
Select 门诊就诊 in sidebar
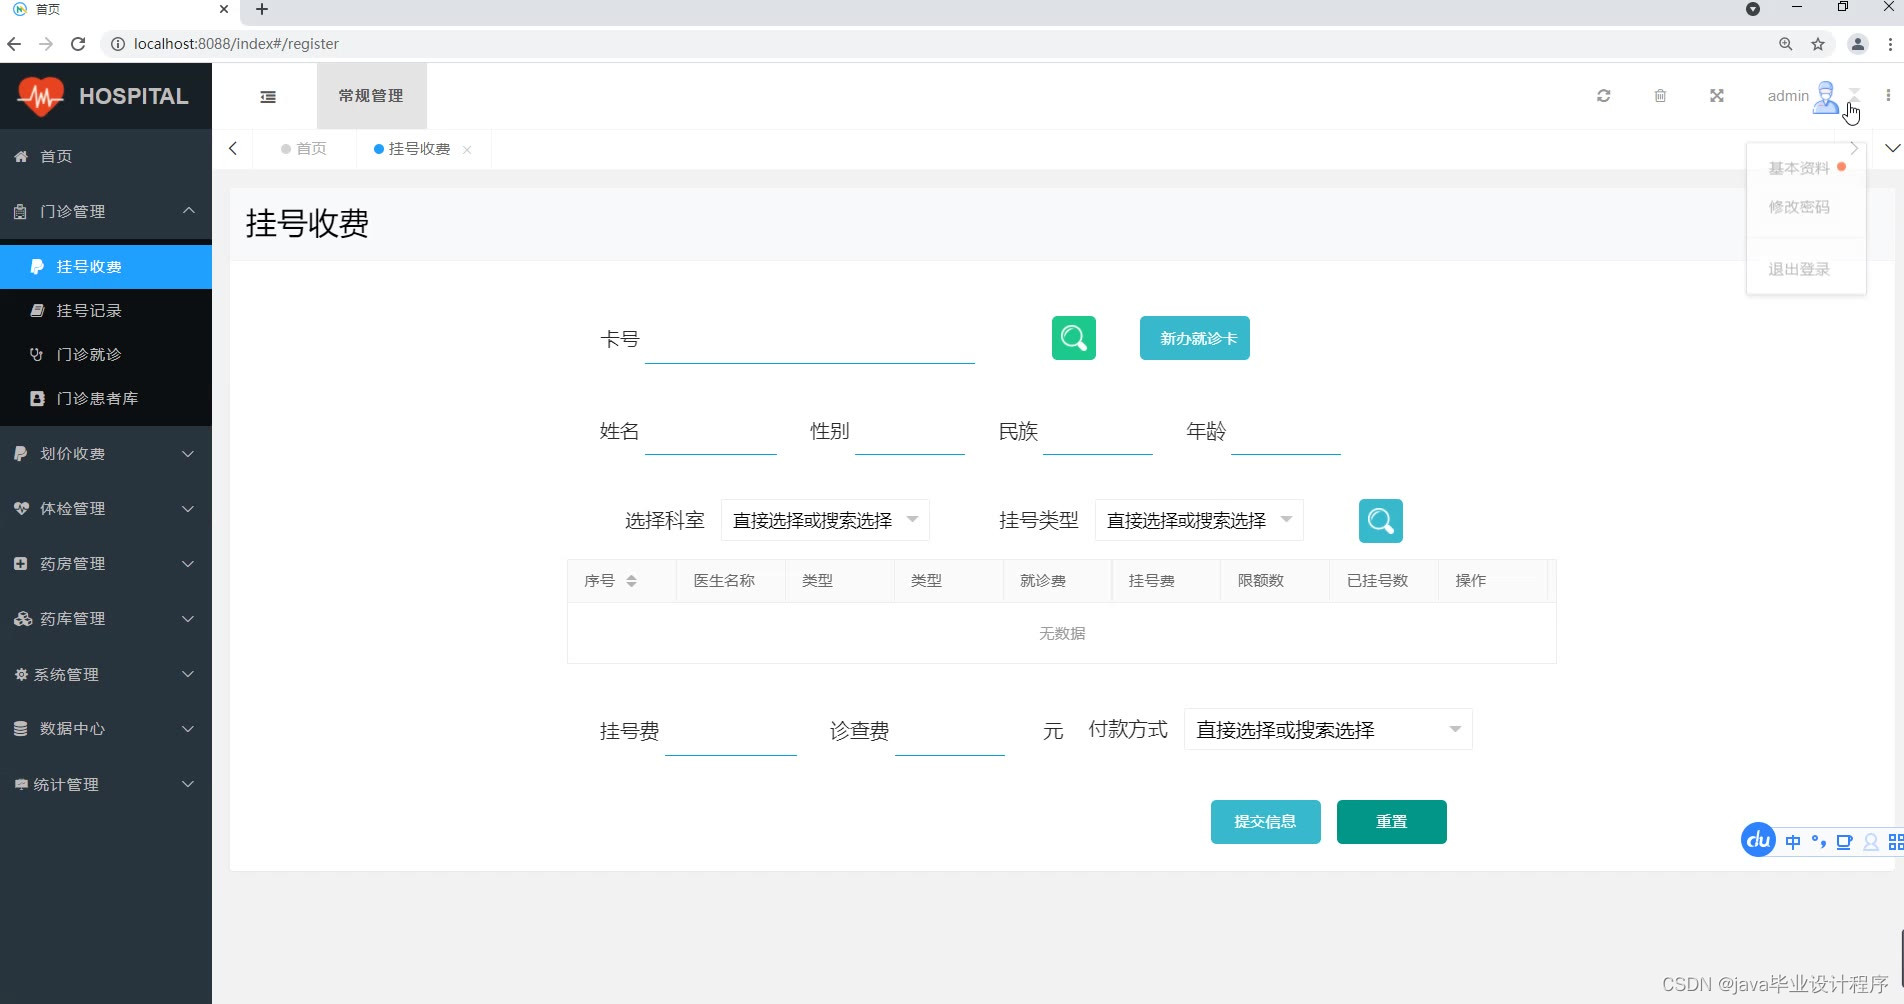point(106,355)
